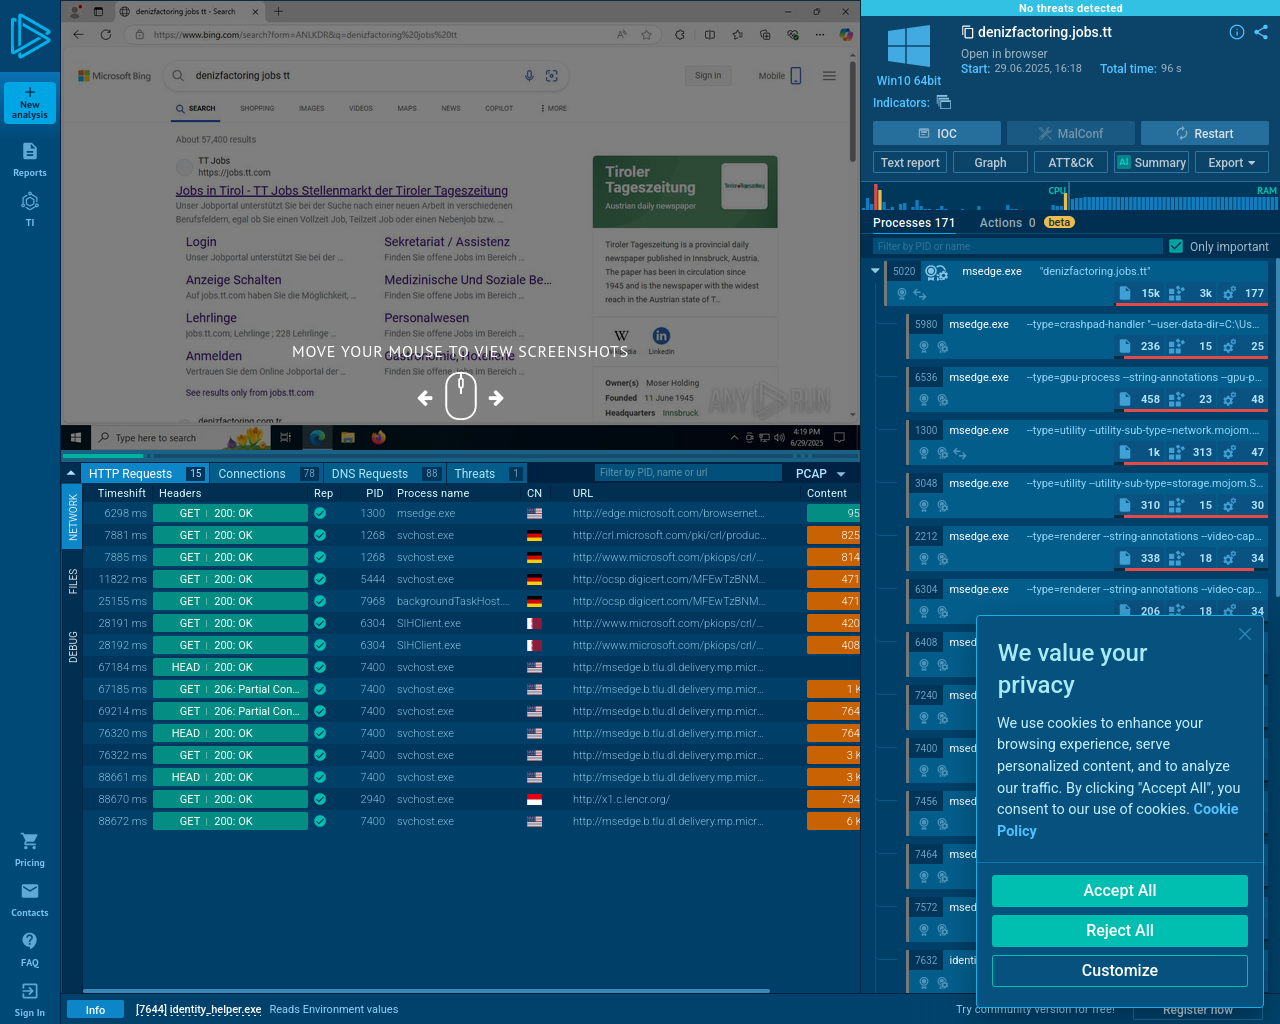Focus the Filter by PID or name field
Viewport: 1280px width, 1024px height.
[x=1017, y=246]
